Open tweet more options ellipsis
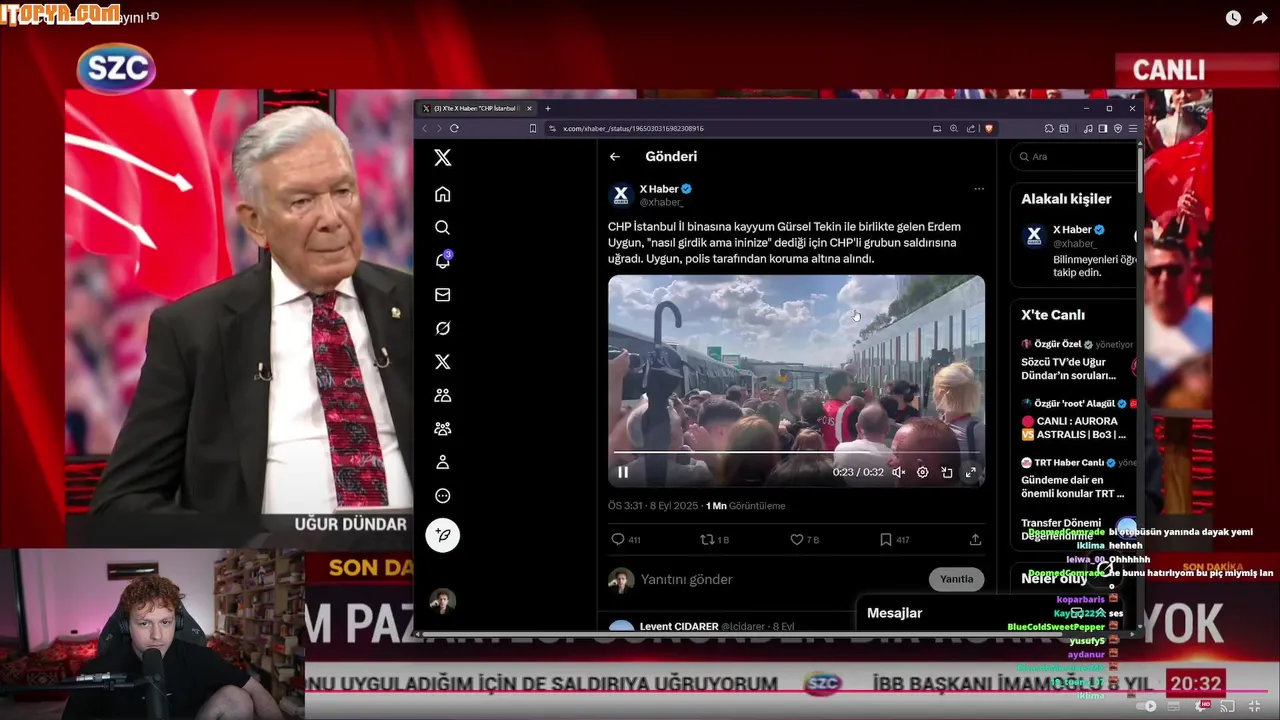The image size is (1280, 720). [979, 189]
